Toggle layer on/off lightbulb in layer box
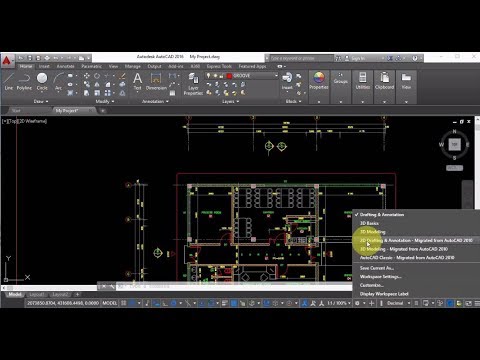Viewport: 480px width, 360px height. point(209,76)
